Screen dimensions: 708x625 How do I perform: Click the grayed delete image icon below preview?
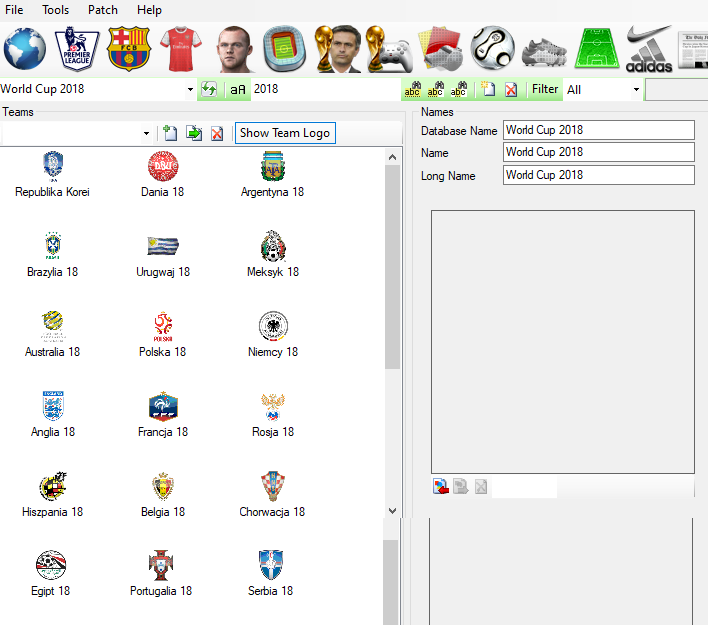pos(481,486)
